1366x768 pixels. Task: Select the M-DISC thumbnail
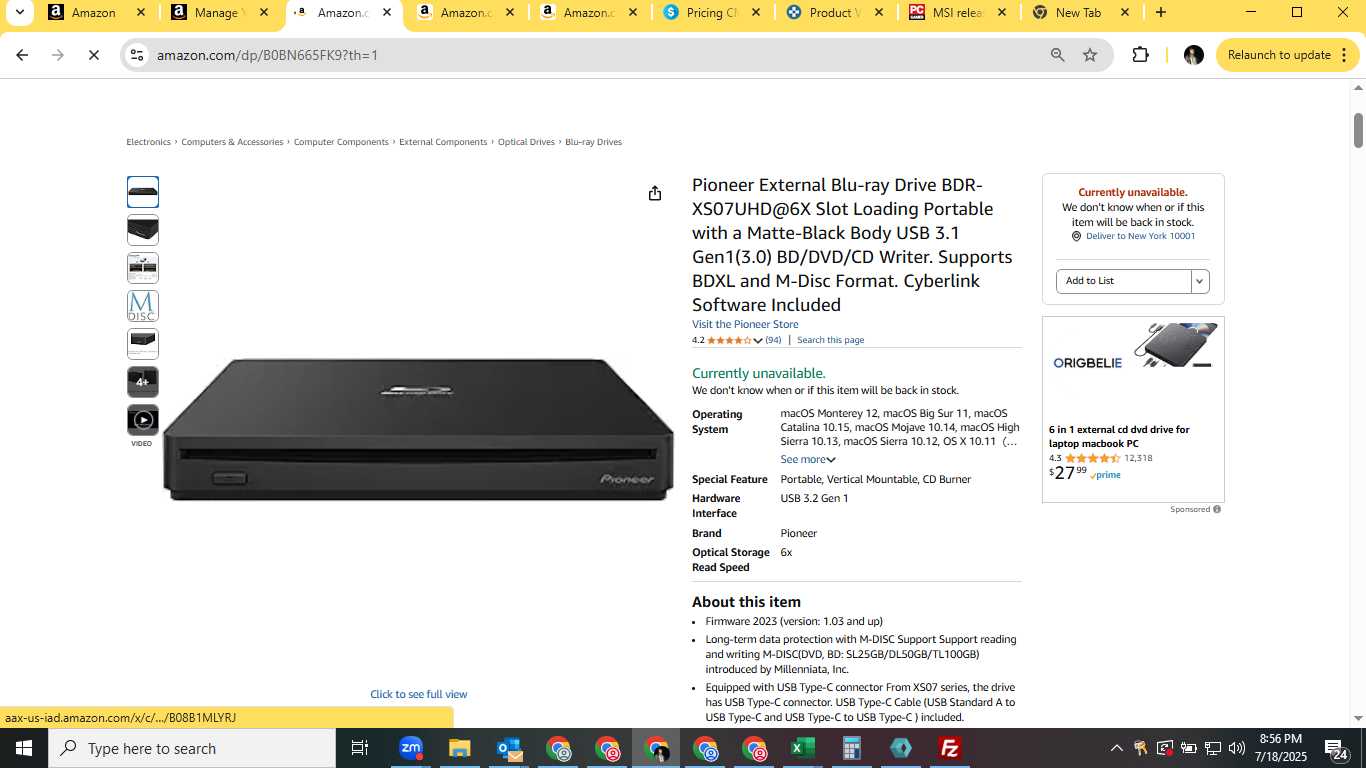click(x=143, y=306)
